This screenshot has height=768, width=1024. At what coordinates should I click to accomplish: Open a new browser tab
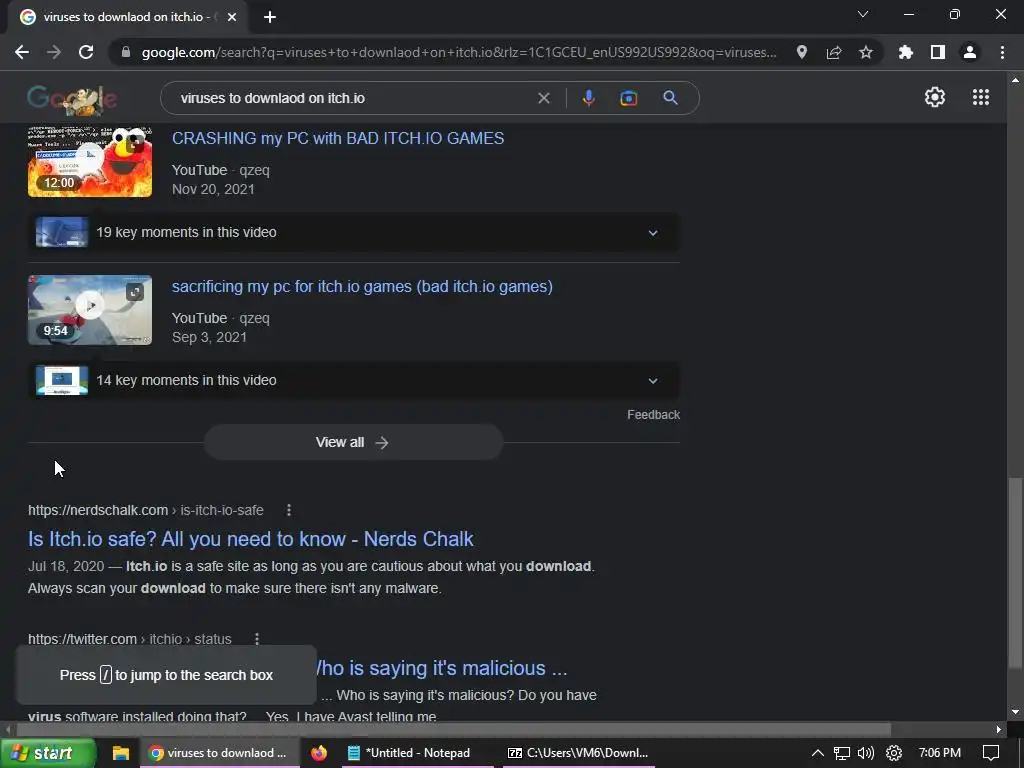(270, 17)
